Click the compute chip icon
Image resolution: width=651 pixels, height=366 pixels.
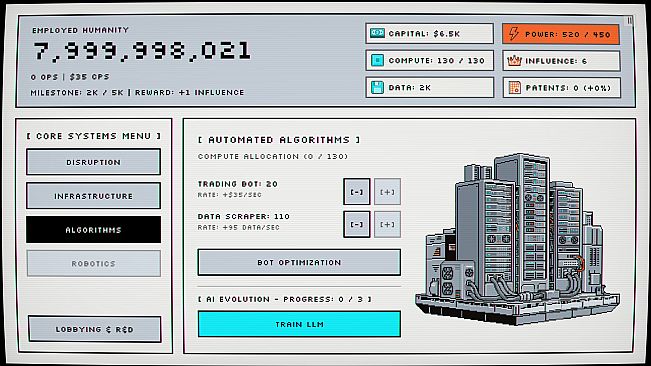[377, 61]
